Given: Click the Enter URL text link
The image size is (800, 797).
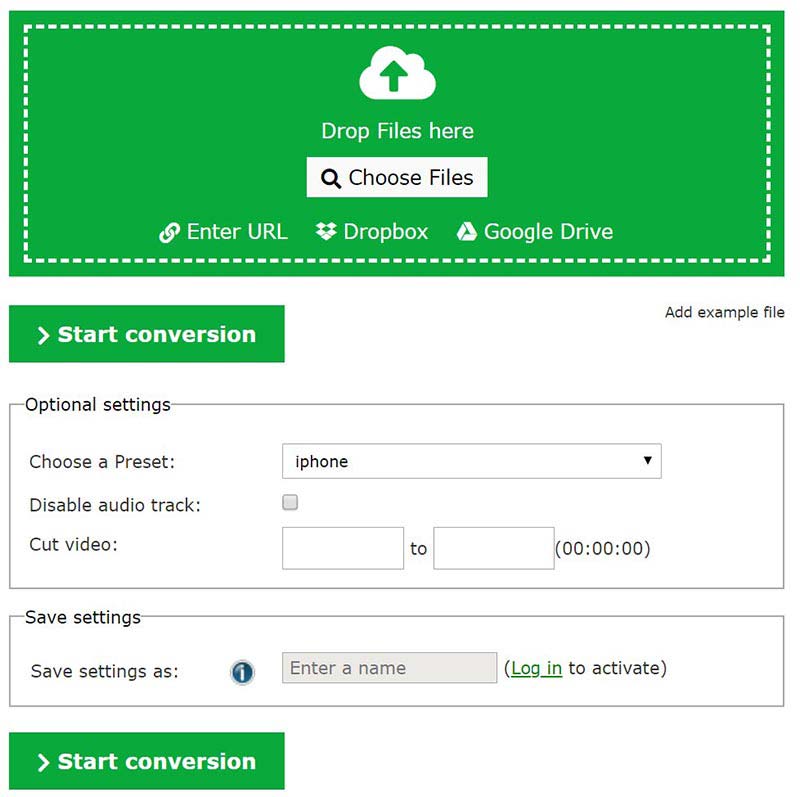Looking at the screenshot, I should [x=237, y=232].
